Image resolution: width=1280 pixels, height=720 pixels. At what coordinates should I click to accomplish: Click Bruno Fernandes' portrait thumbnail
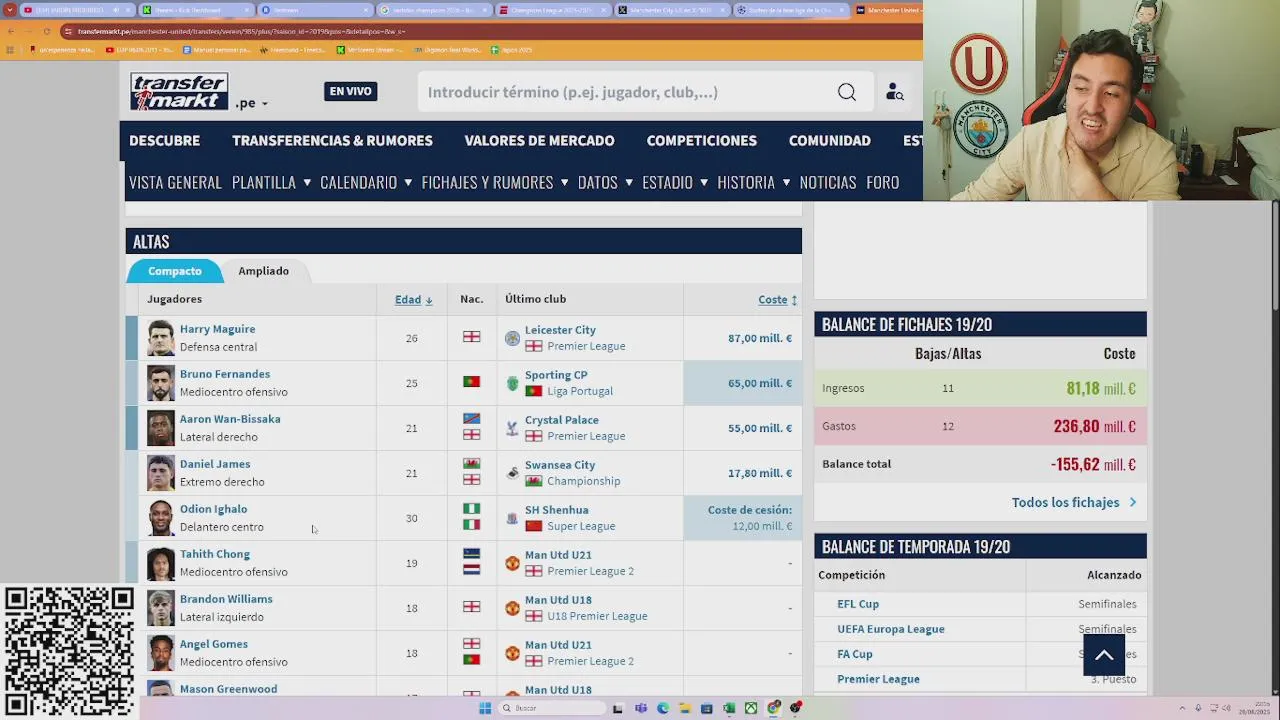coord(161,383)
